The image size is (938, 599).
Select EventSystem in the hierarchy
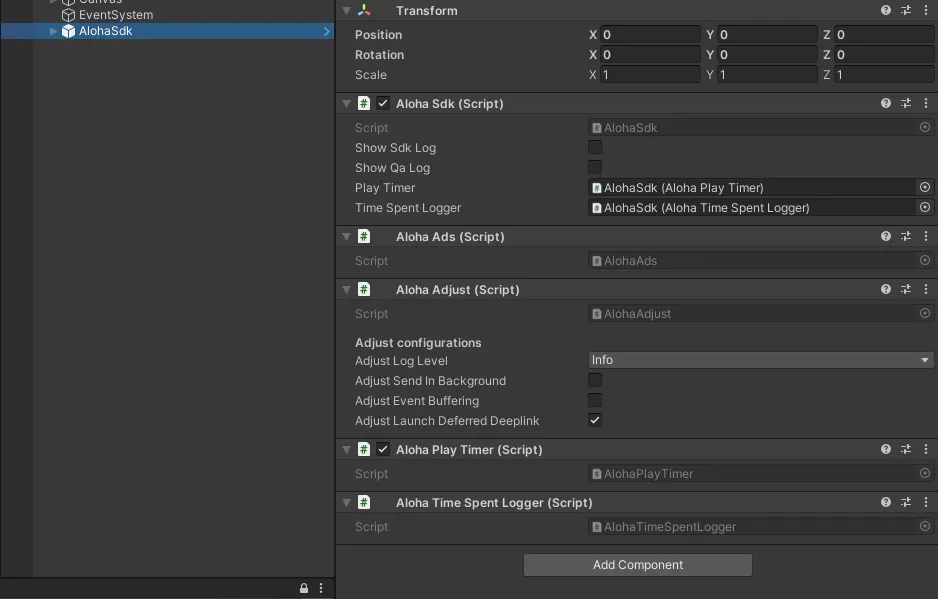[x=115, y=15]
